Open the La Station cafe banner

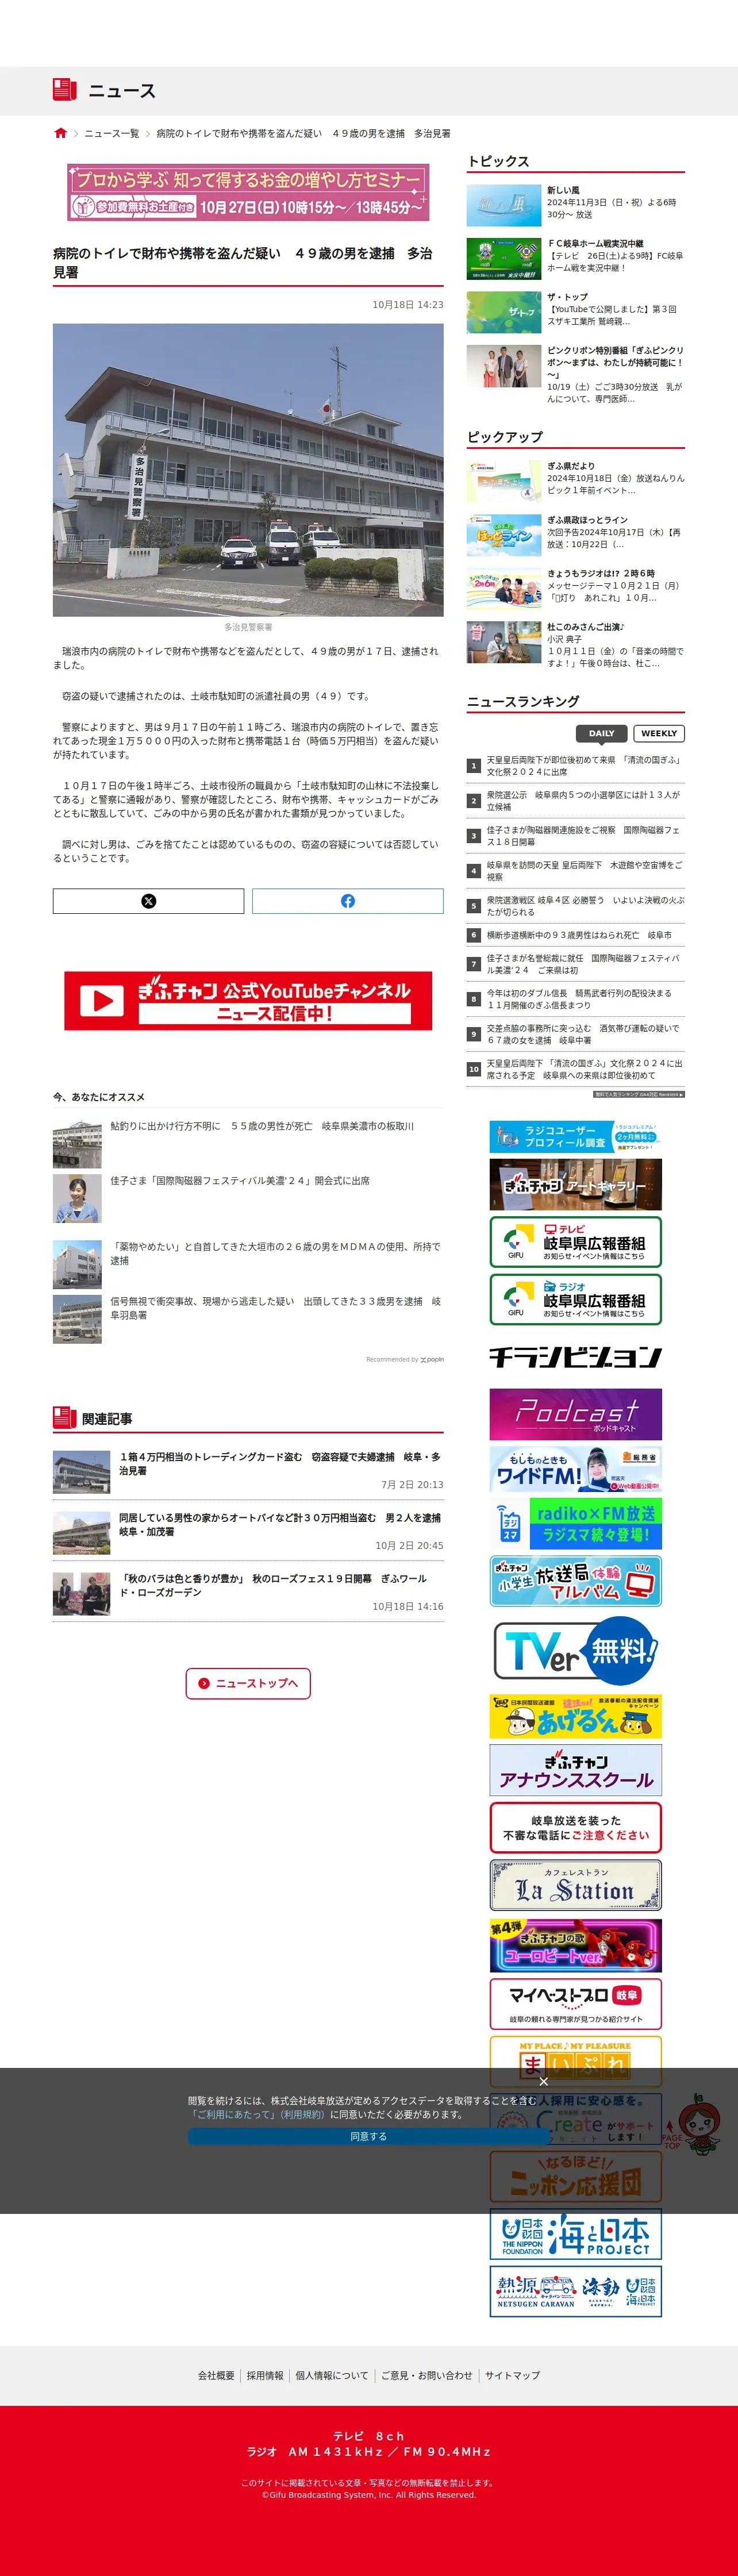click(x=575, y=1885)
